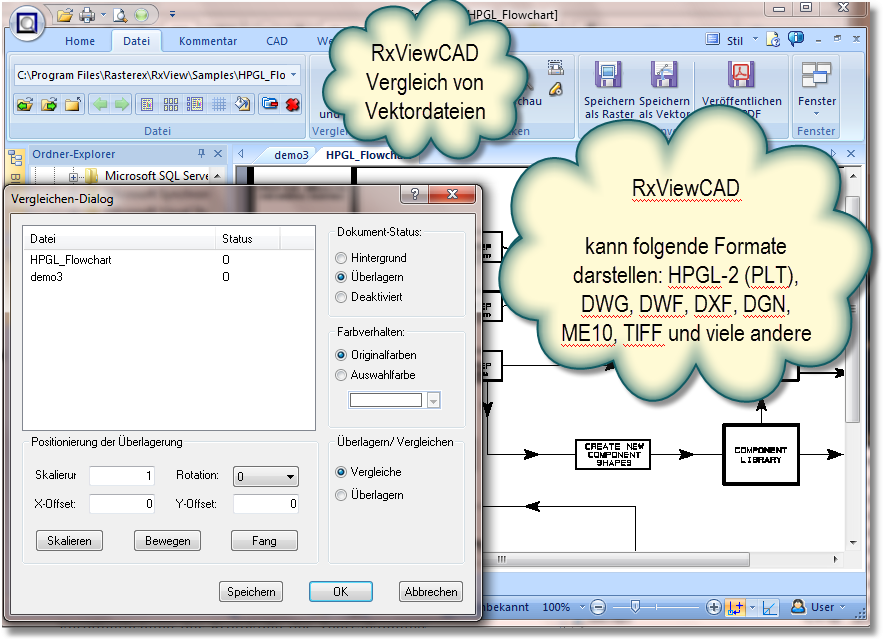
Task: Expand the Fenster dropdown in ribbon
Action: (x=816, y=114)
